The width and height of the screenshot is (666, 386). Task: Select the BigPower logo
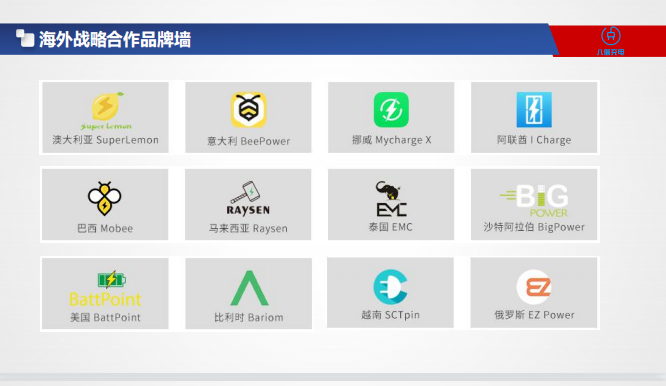[534, 200]
